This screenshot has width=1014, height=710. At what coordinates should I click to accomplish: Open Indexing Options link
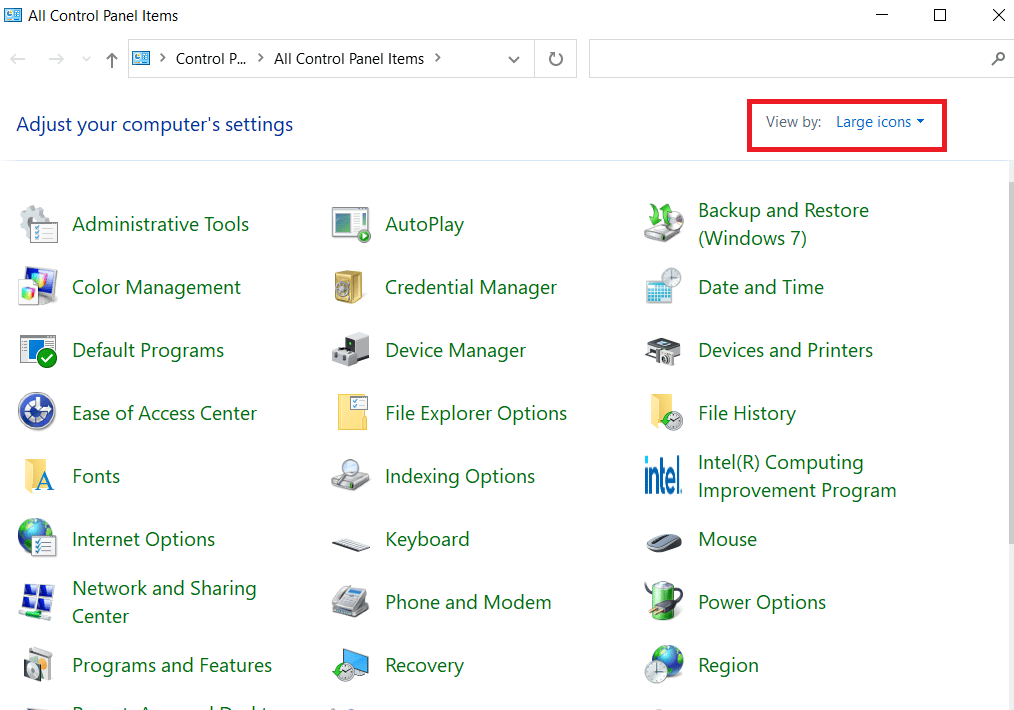click(460, 477)
